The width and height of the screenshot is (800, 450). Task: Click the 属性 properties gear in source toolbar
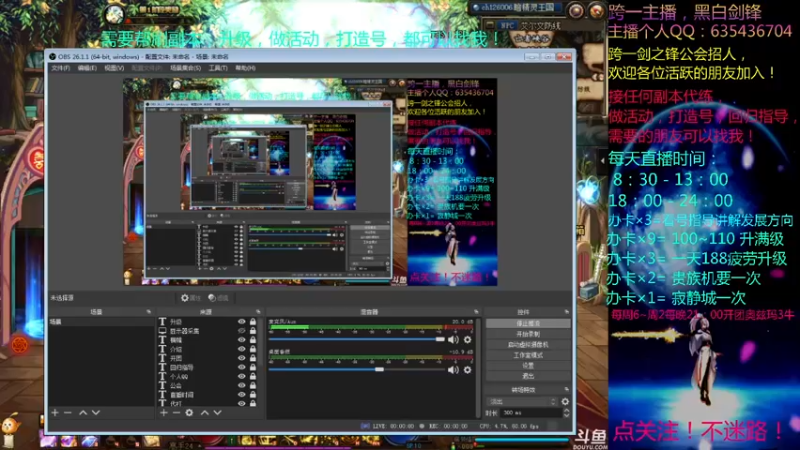tap(191, 298)
